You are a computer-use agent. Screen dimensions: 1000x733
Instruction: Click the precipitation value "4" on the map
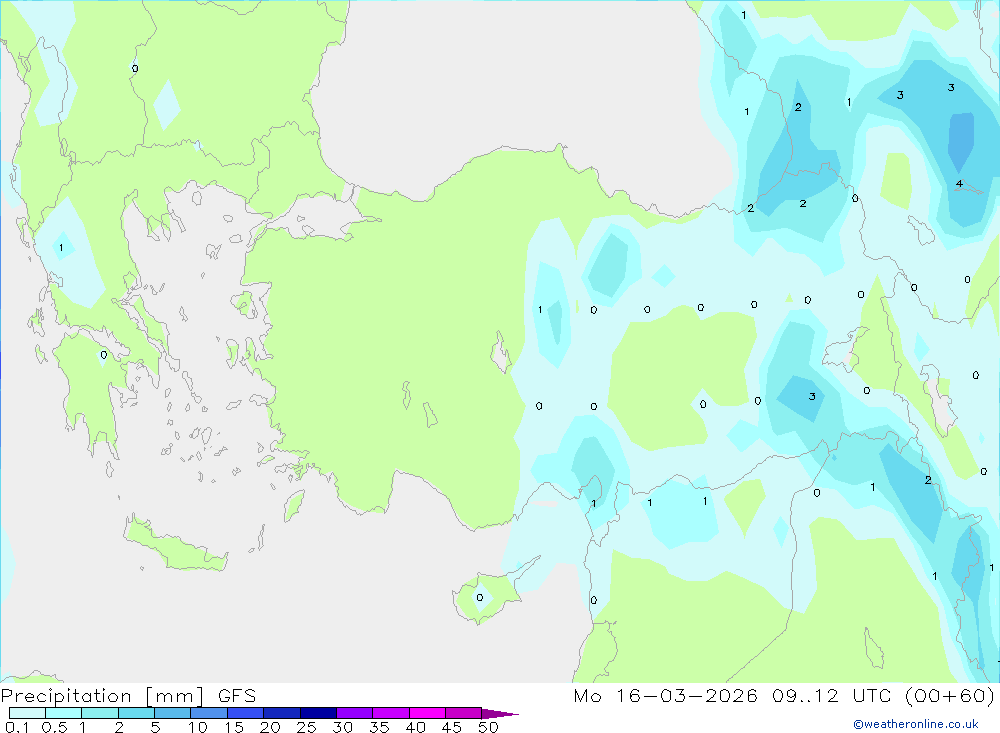click(959, 184)
